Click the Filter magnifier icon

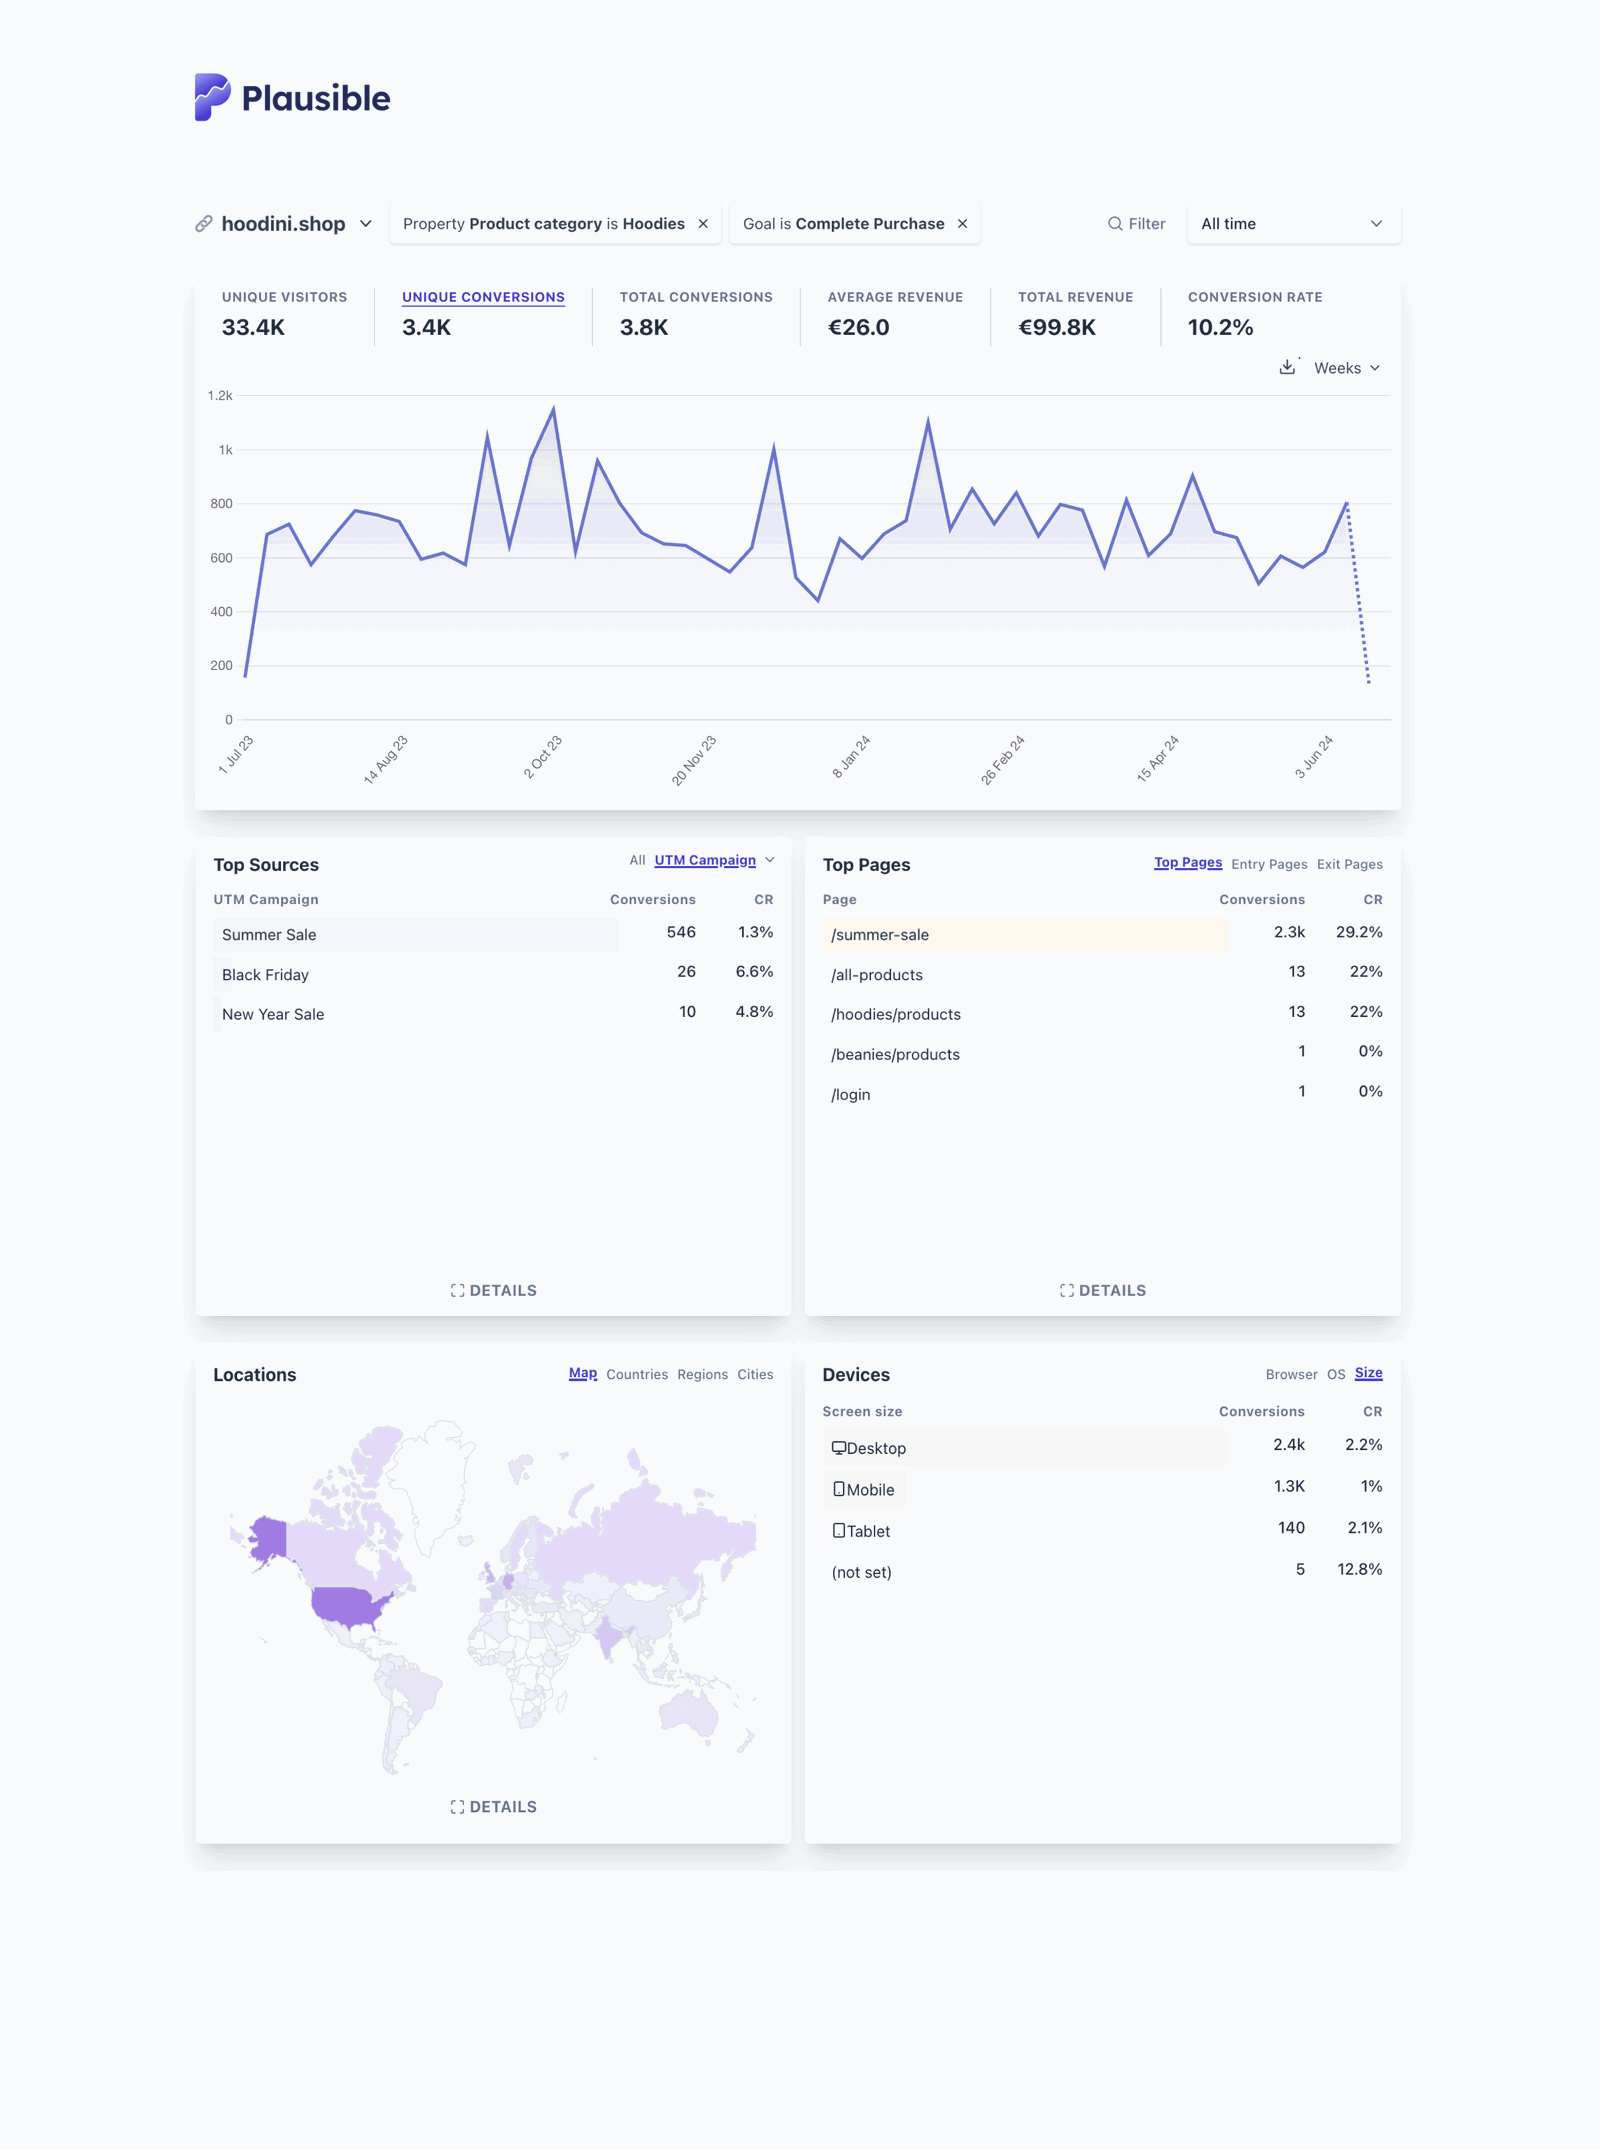pos(1113,223)
